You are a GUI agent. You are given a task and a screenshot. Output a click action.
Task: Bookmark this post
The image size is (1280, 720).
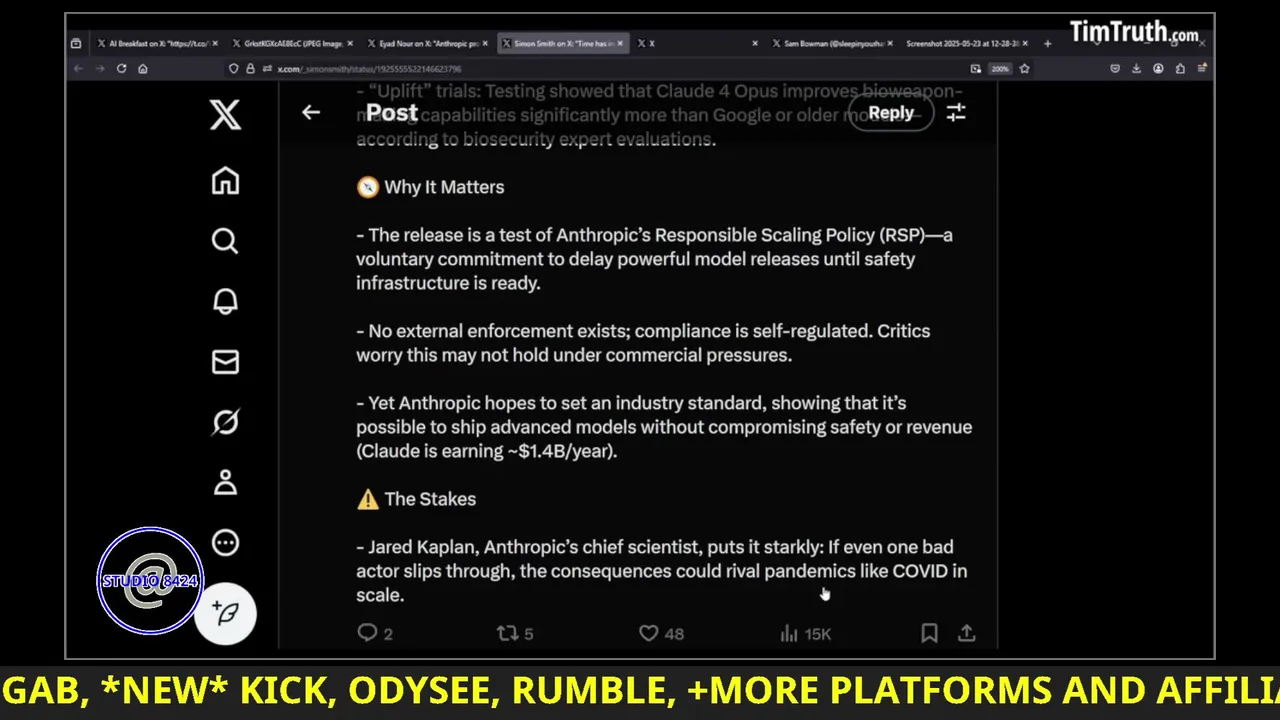[x=929, y=633]
